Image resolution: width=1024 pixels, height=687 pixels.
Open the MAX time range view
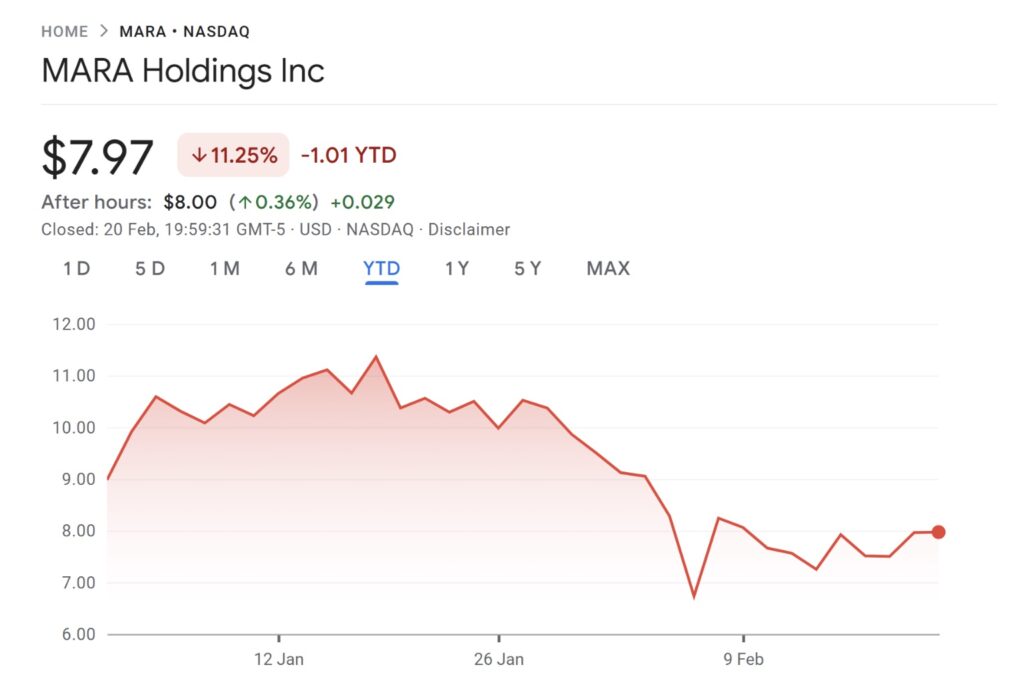[x=607, y=268]
